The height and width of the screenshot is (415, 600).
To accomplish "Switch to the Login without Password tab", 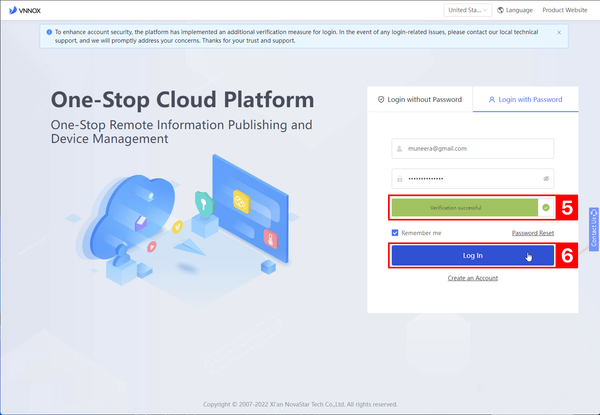I will coord(419,100).
